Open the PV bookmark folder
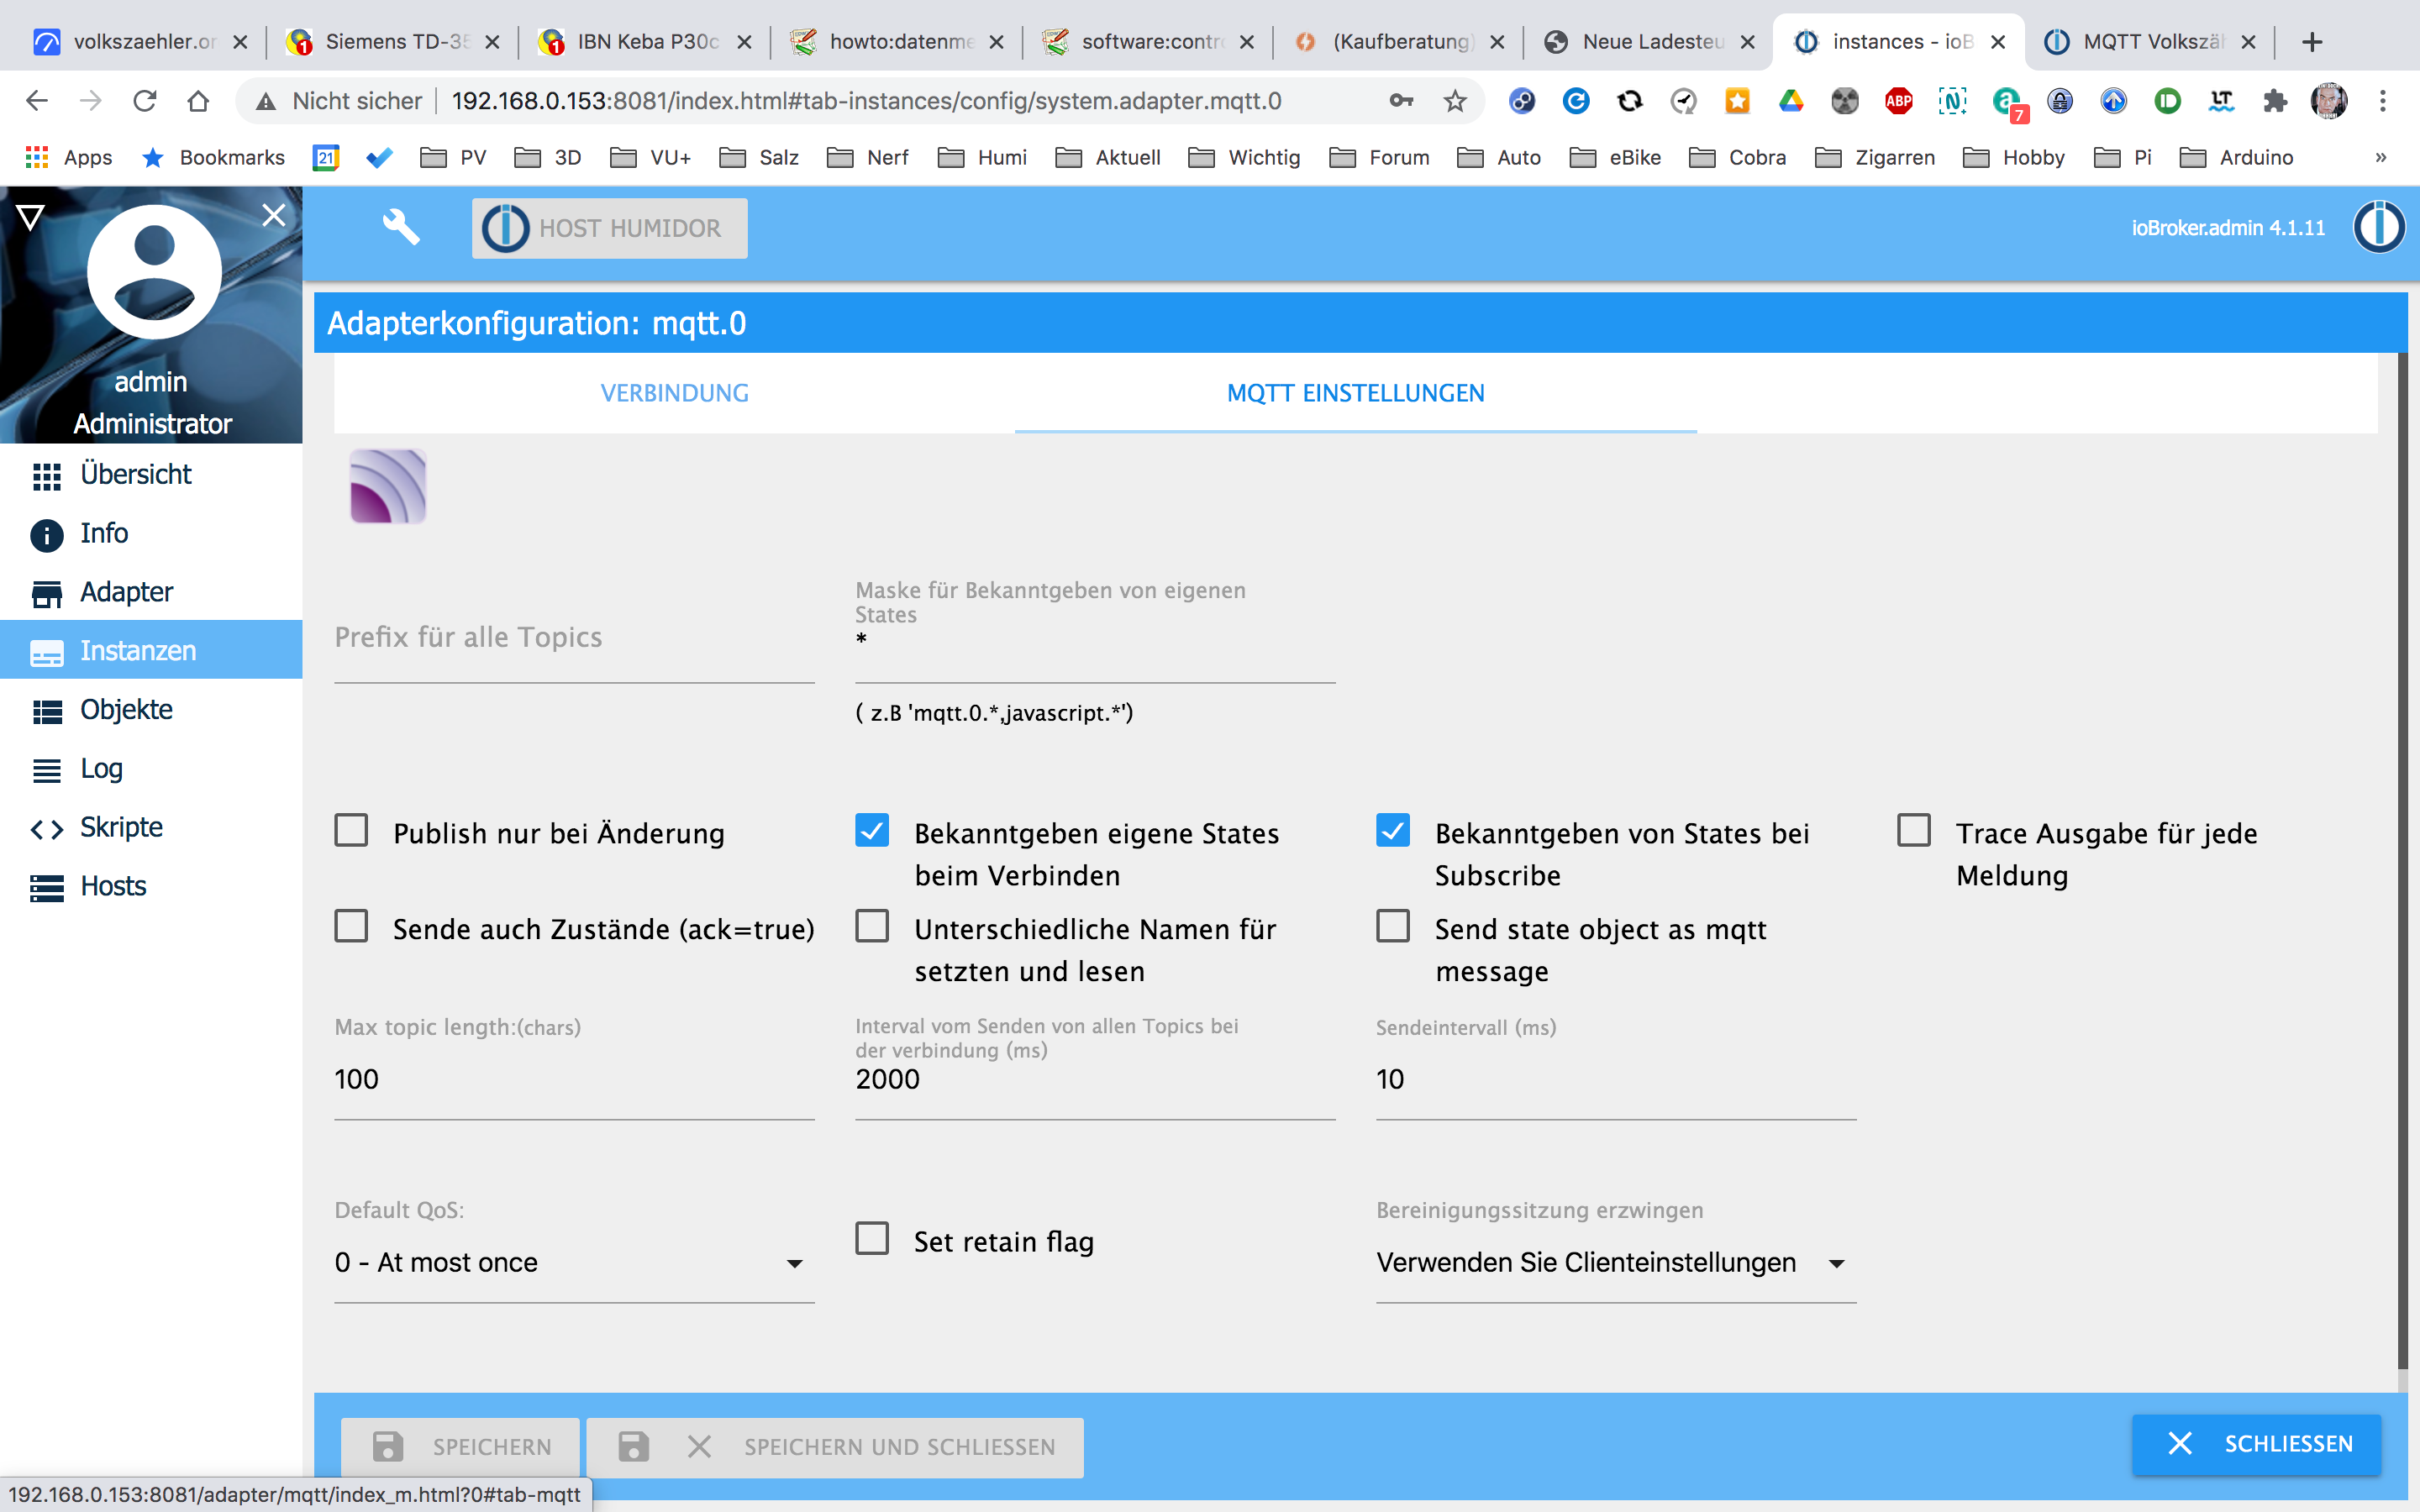Viewport: 2420px width, 1512px height. pos(453,157)
